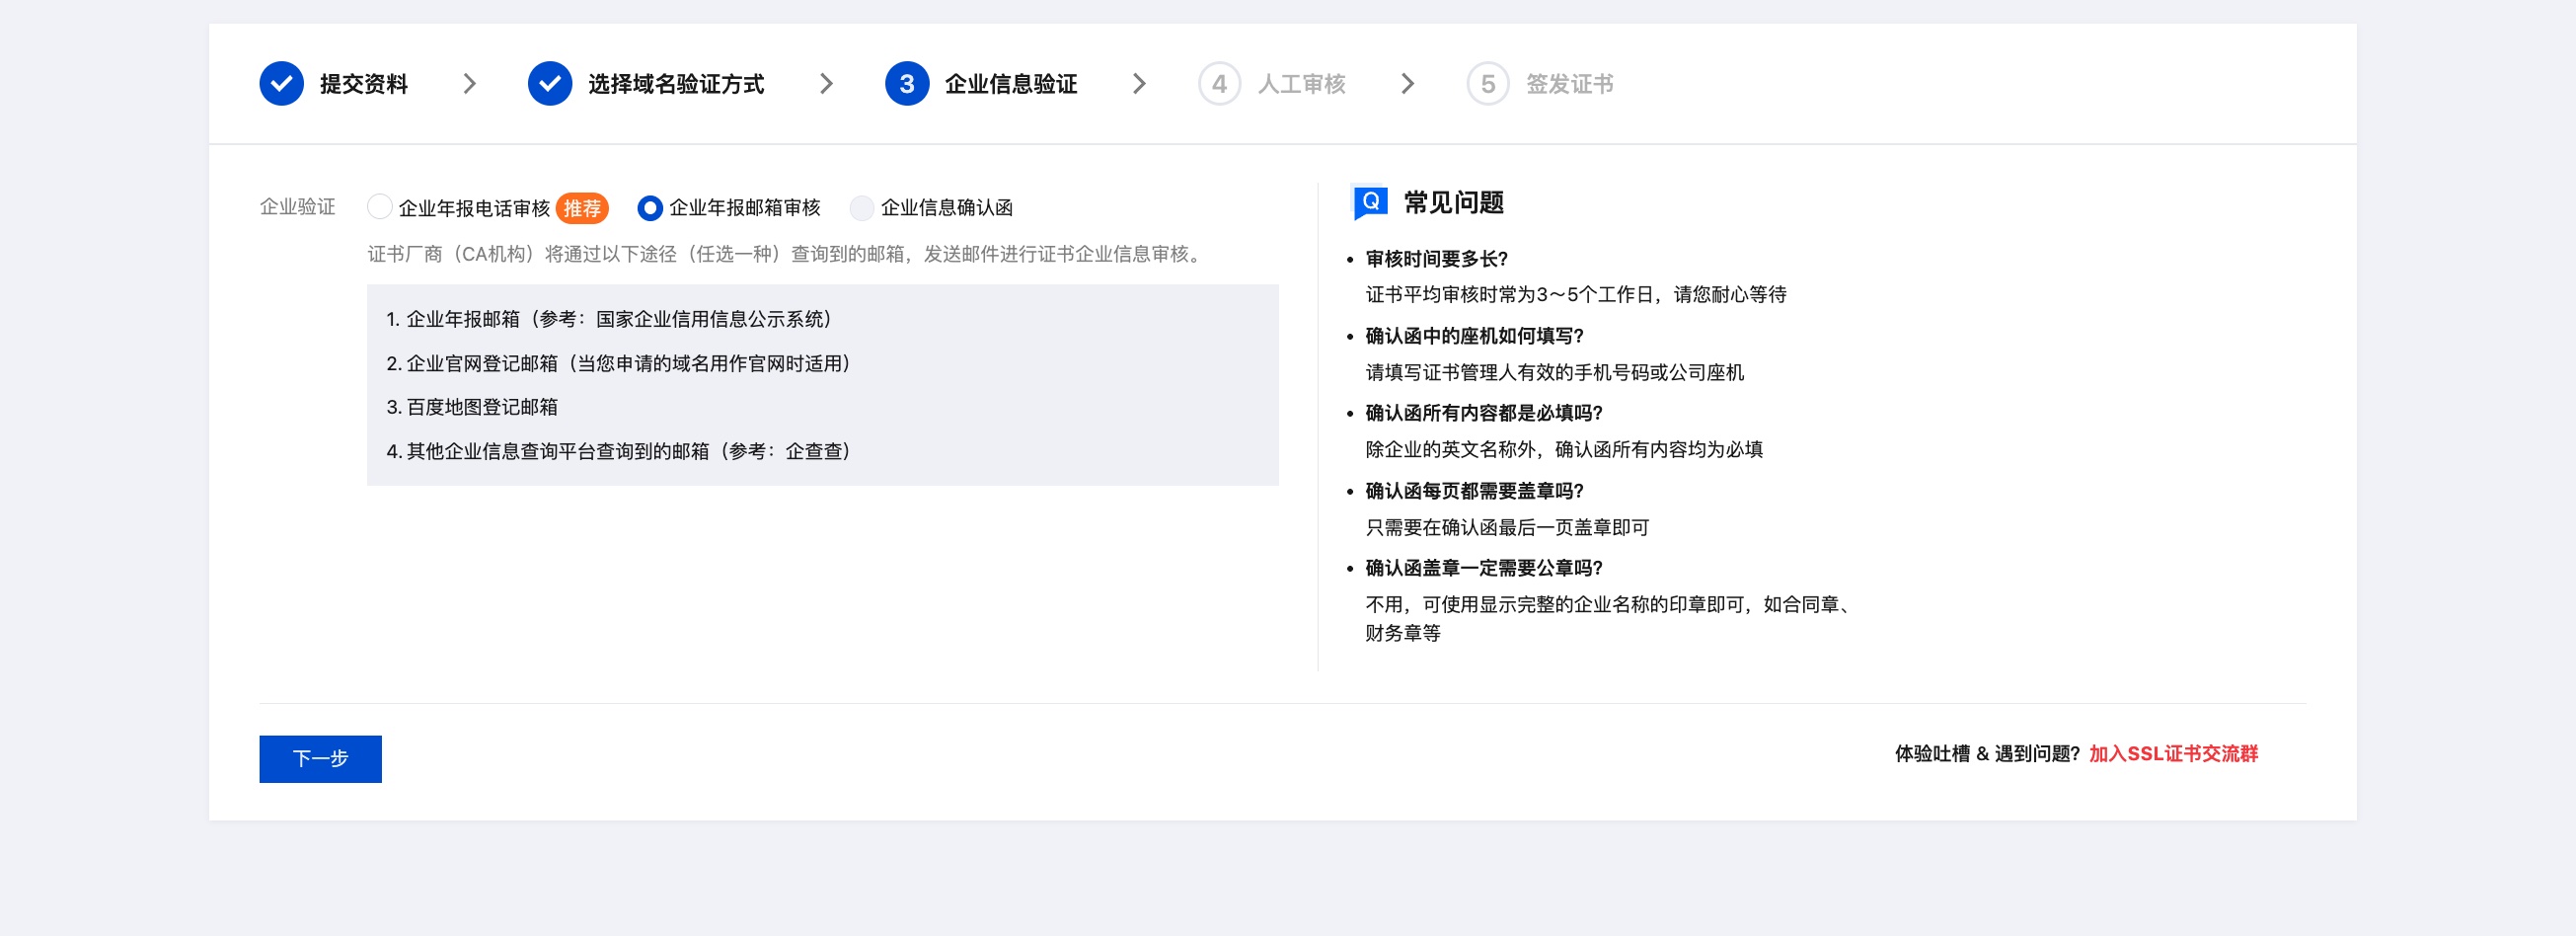The height and width of the screenshot is (936, 2576).
Task: Click the checkmark icon for 提交资料 step
Action: (281, 84)
